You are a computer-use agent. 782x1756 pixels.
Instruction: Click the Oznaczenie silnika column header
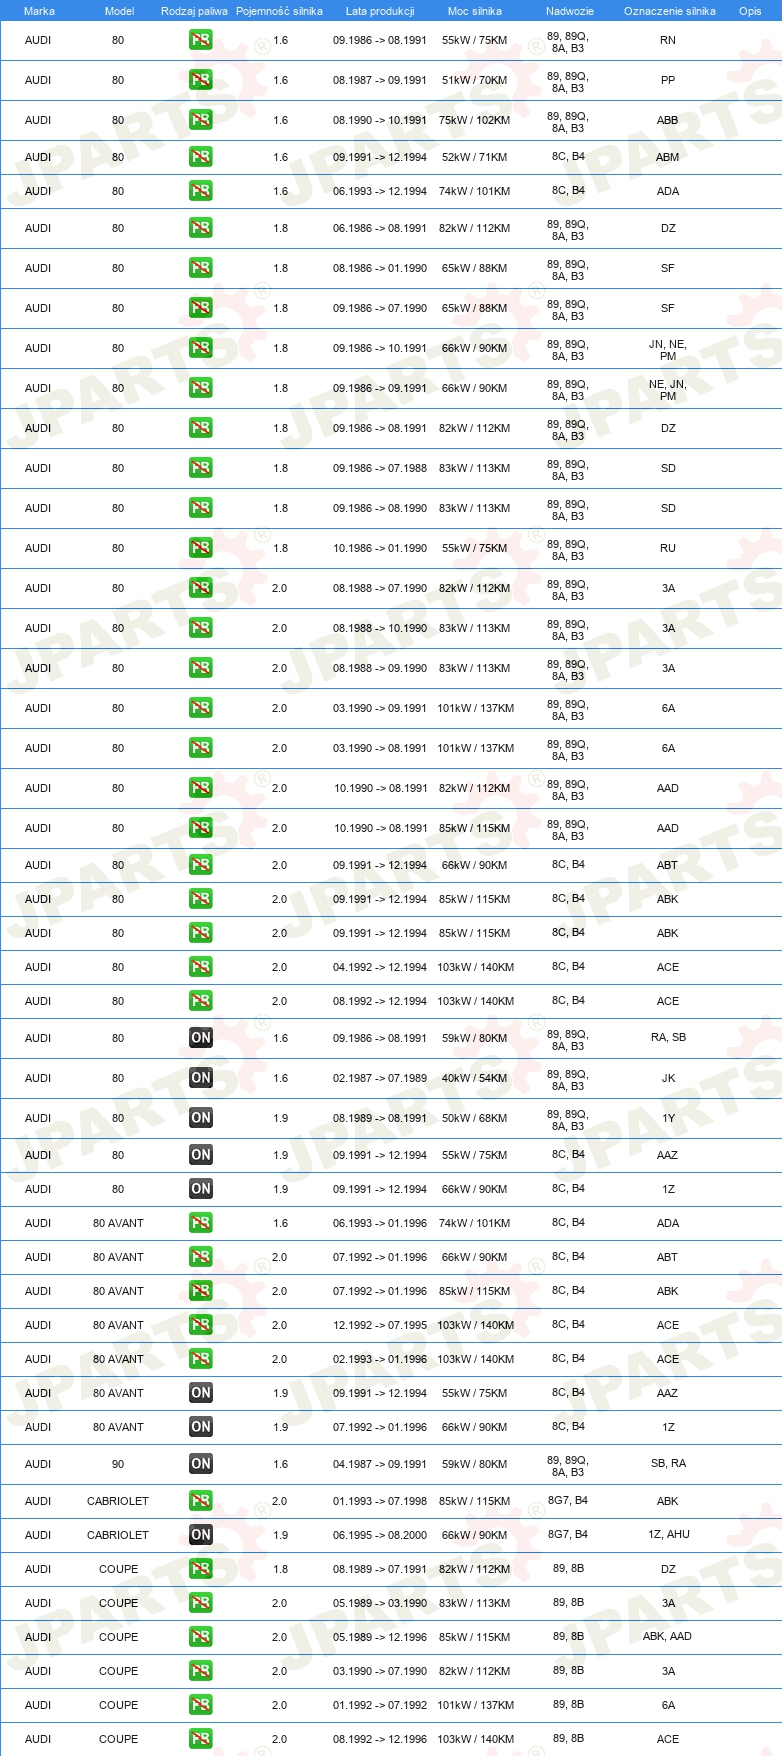(x=670, y=11)
